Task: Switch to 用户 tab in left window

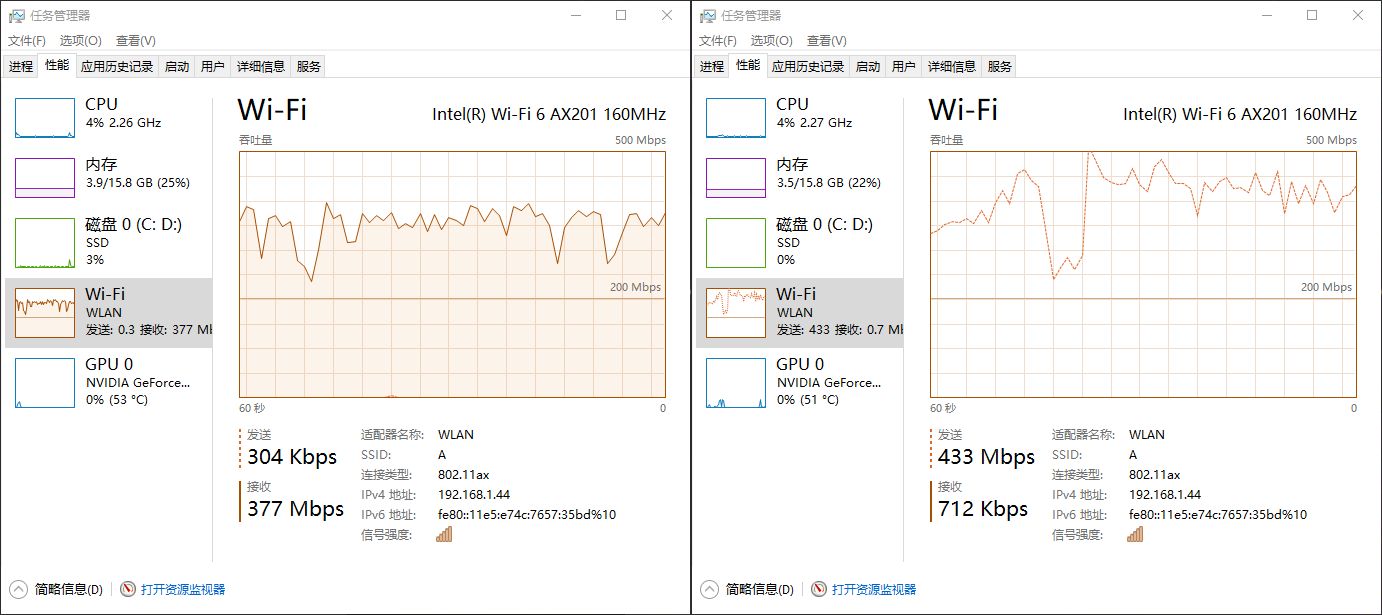Action: coord(213,67)
